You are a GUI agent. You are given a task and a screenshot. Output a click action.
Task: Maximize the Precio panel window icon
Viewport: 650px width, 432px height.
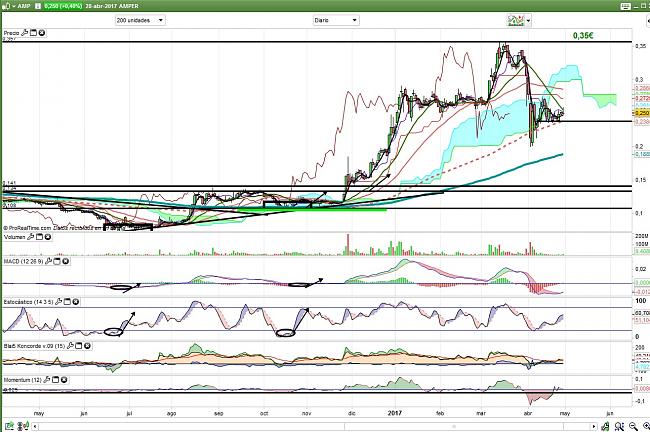point(34,33)
